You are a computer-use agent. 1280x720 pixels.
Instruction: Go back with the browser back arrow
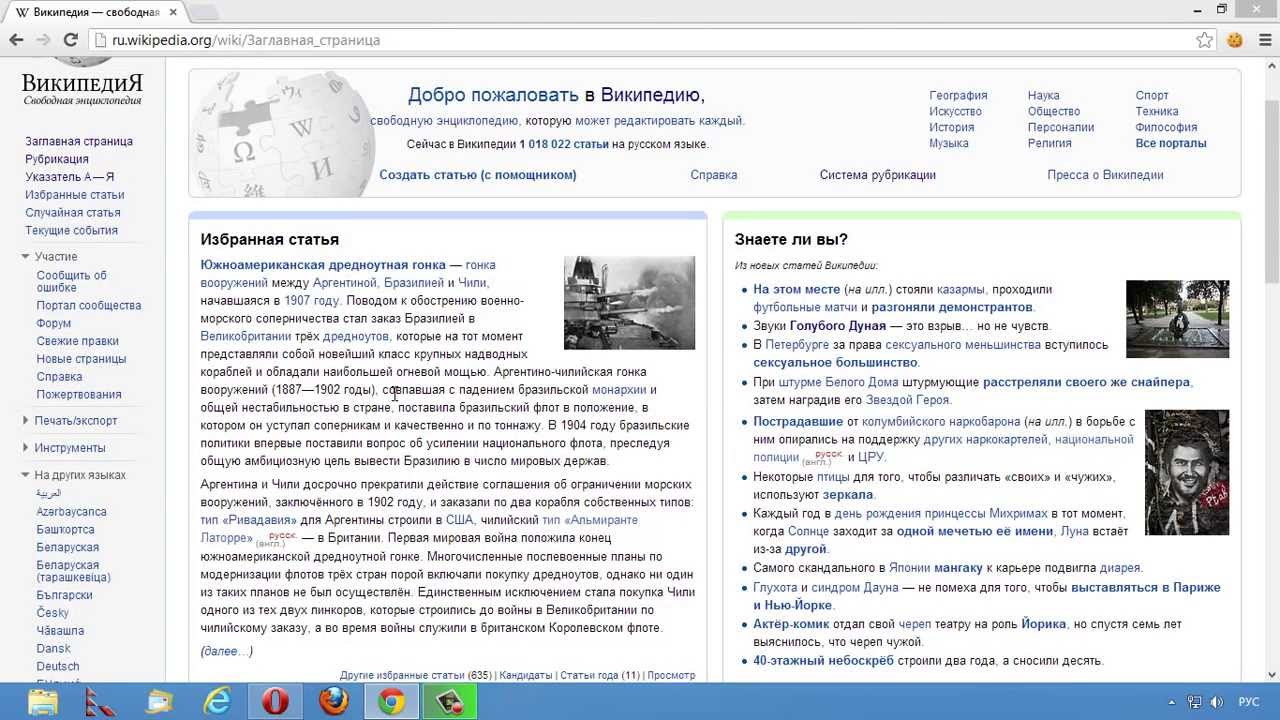[x=16, y=40]
